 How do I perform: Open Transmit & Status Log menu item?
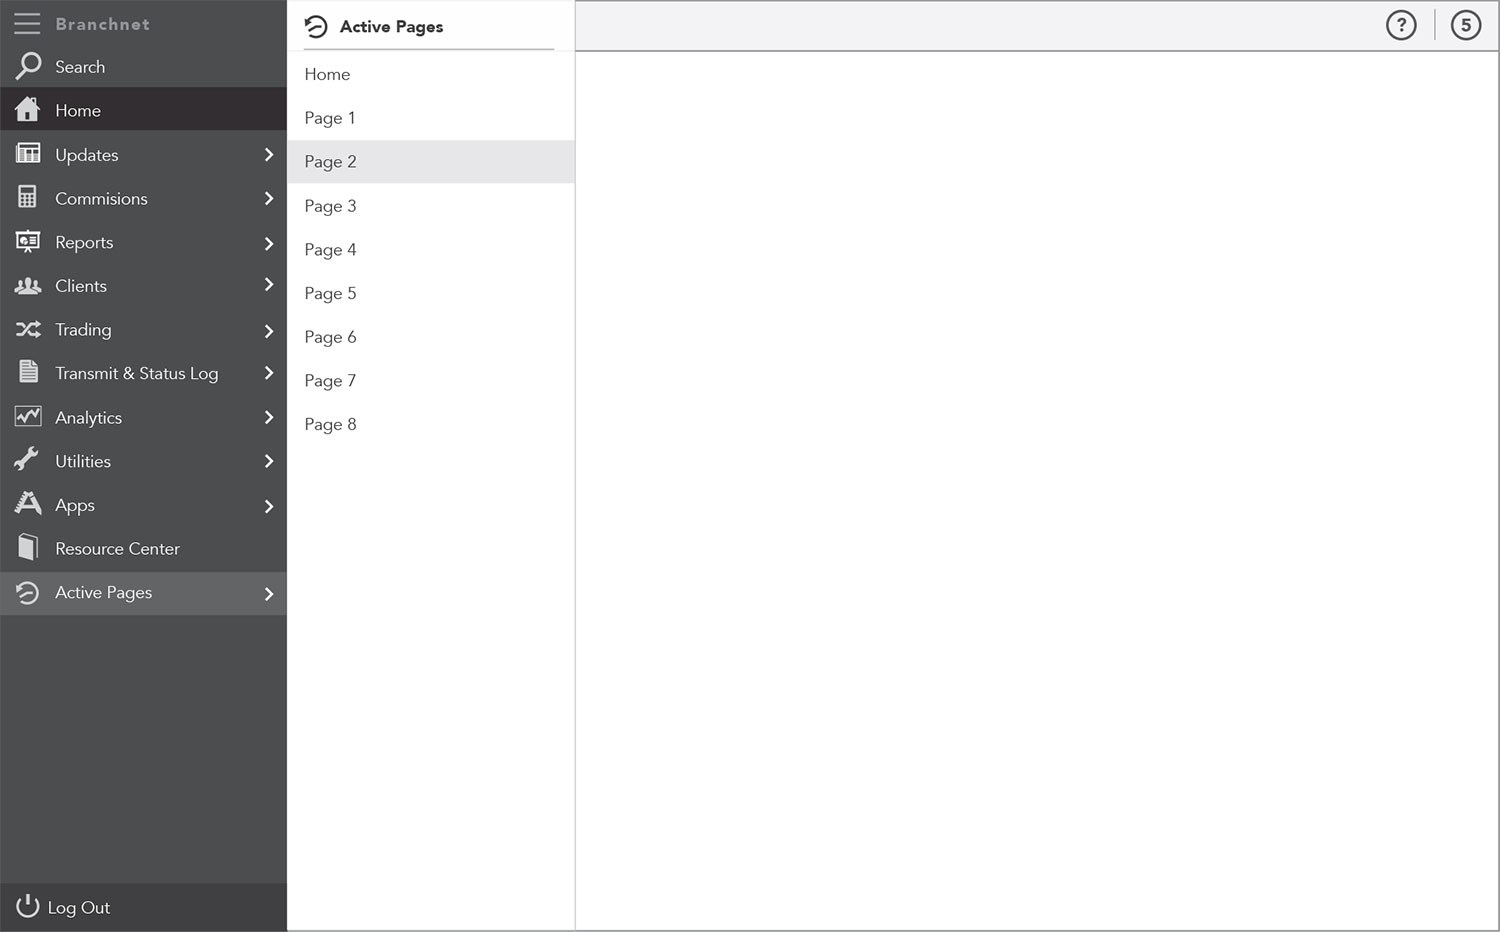point(144,373)
